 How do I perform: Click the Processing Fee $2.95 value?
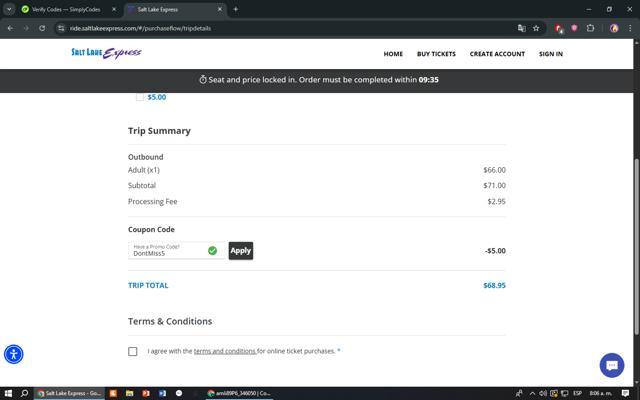point(496,201)
